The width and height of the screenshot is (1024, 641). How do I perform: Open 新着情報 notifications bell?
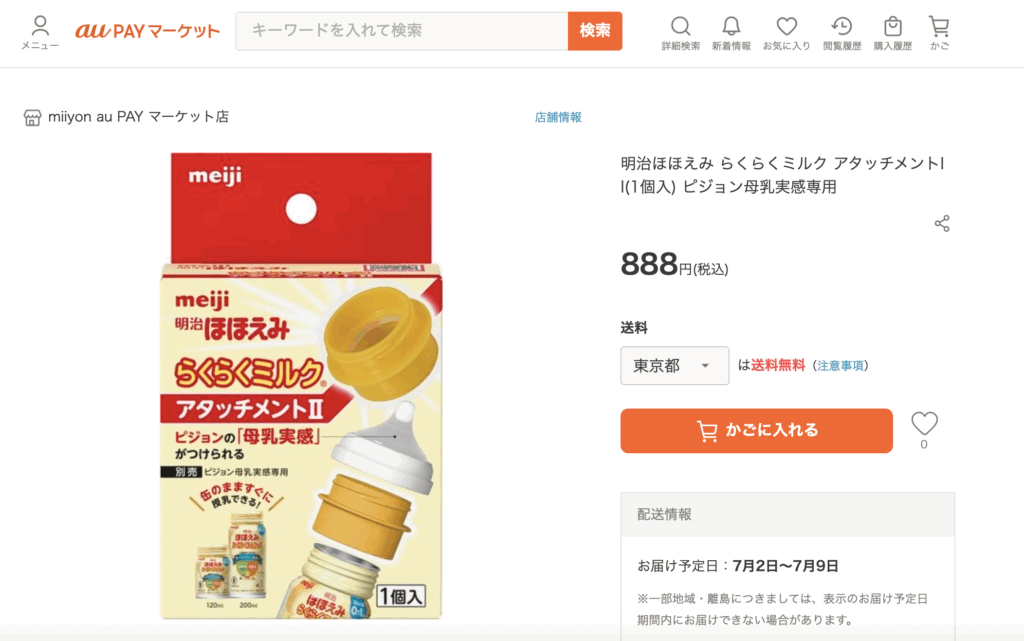click(731, 32)
